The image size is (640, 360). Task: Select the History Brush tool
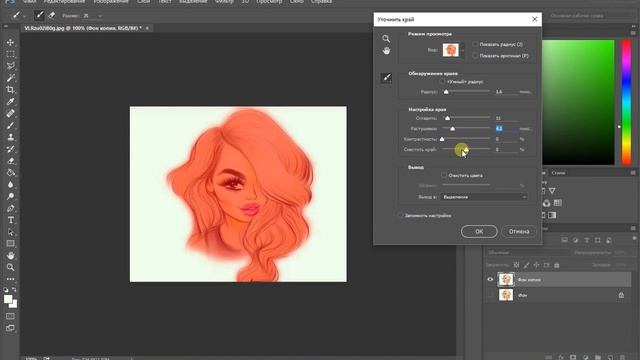point(11,149)
